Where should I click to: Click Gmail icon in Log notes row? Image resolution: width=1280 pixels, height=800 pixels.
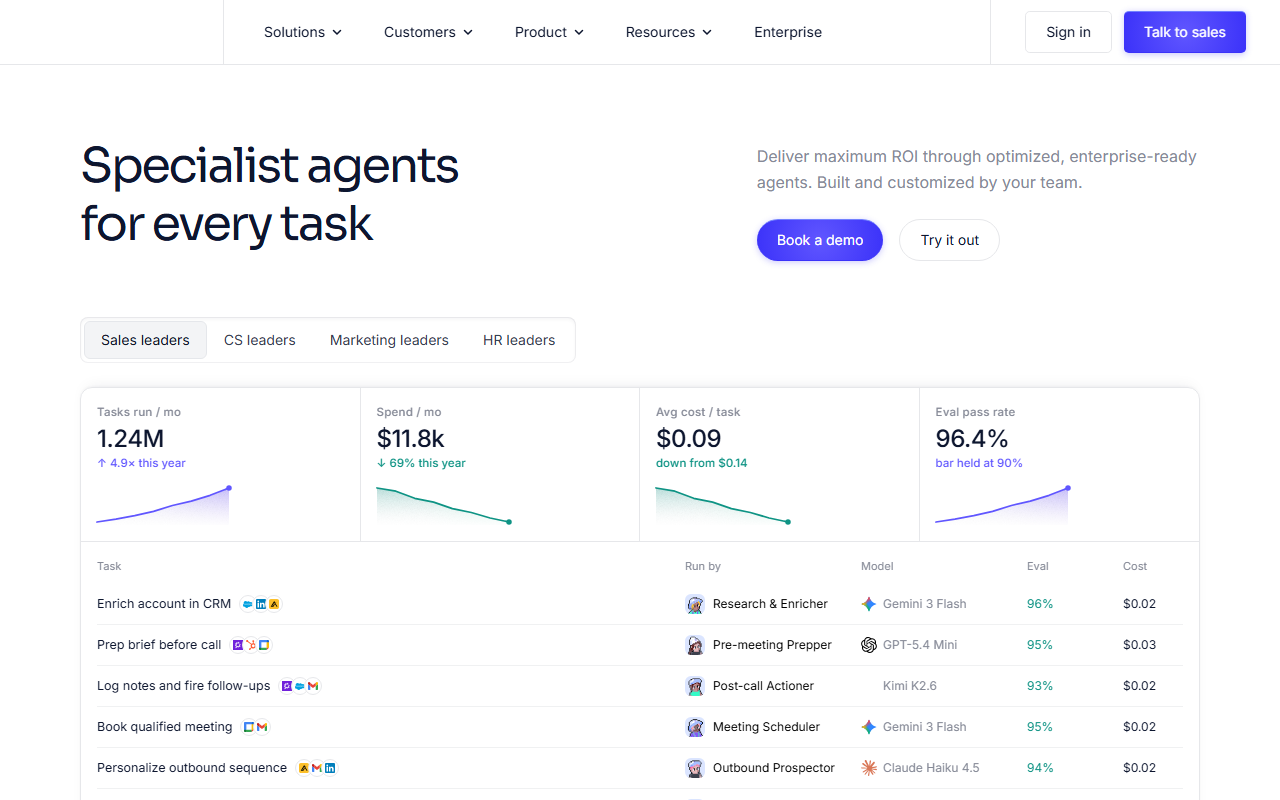pos(313,686)
